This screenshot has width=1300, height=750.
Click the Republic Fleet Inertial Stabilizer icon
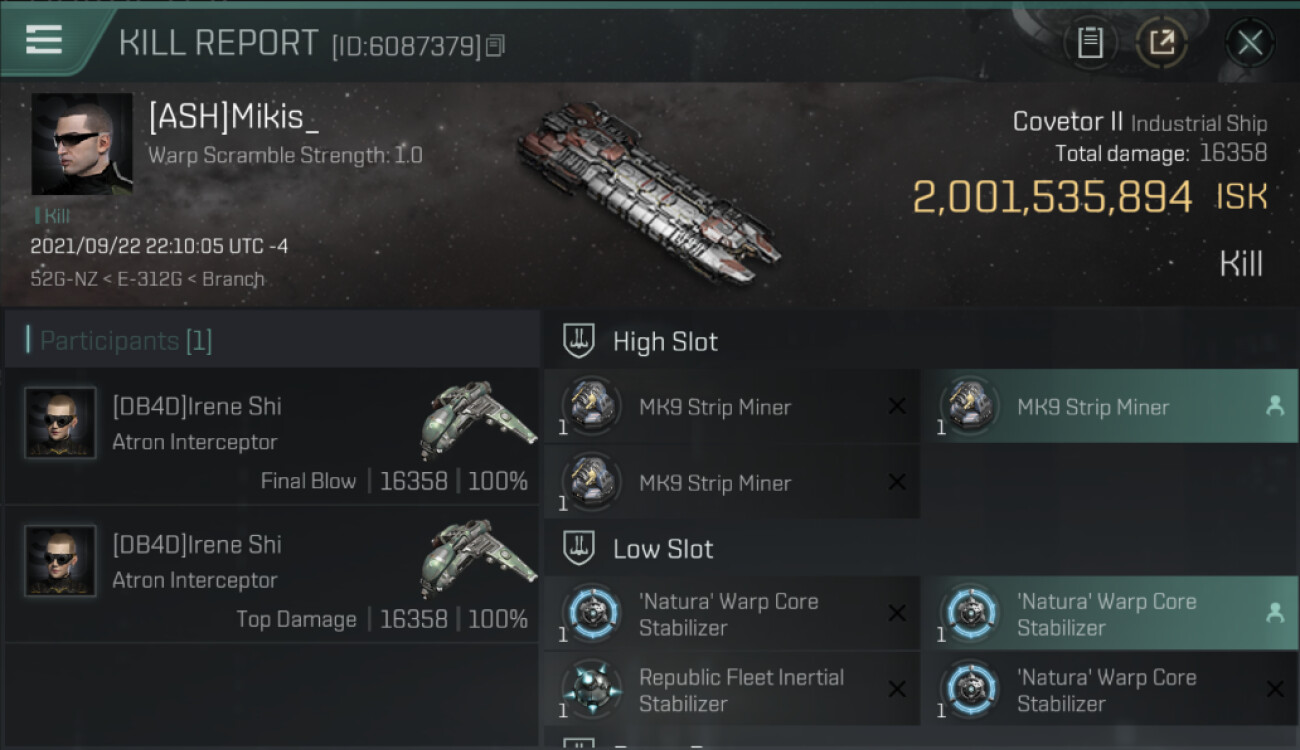[x=592, y=689]
